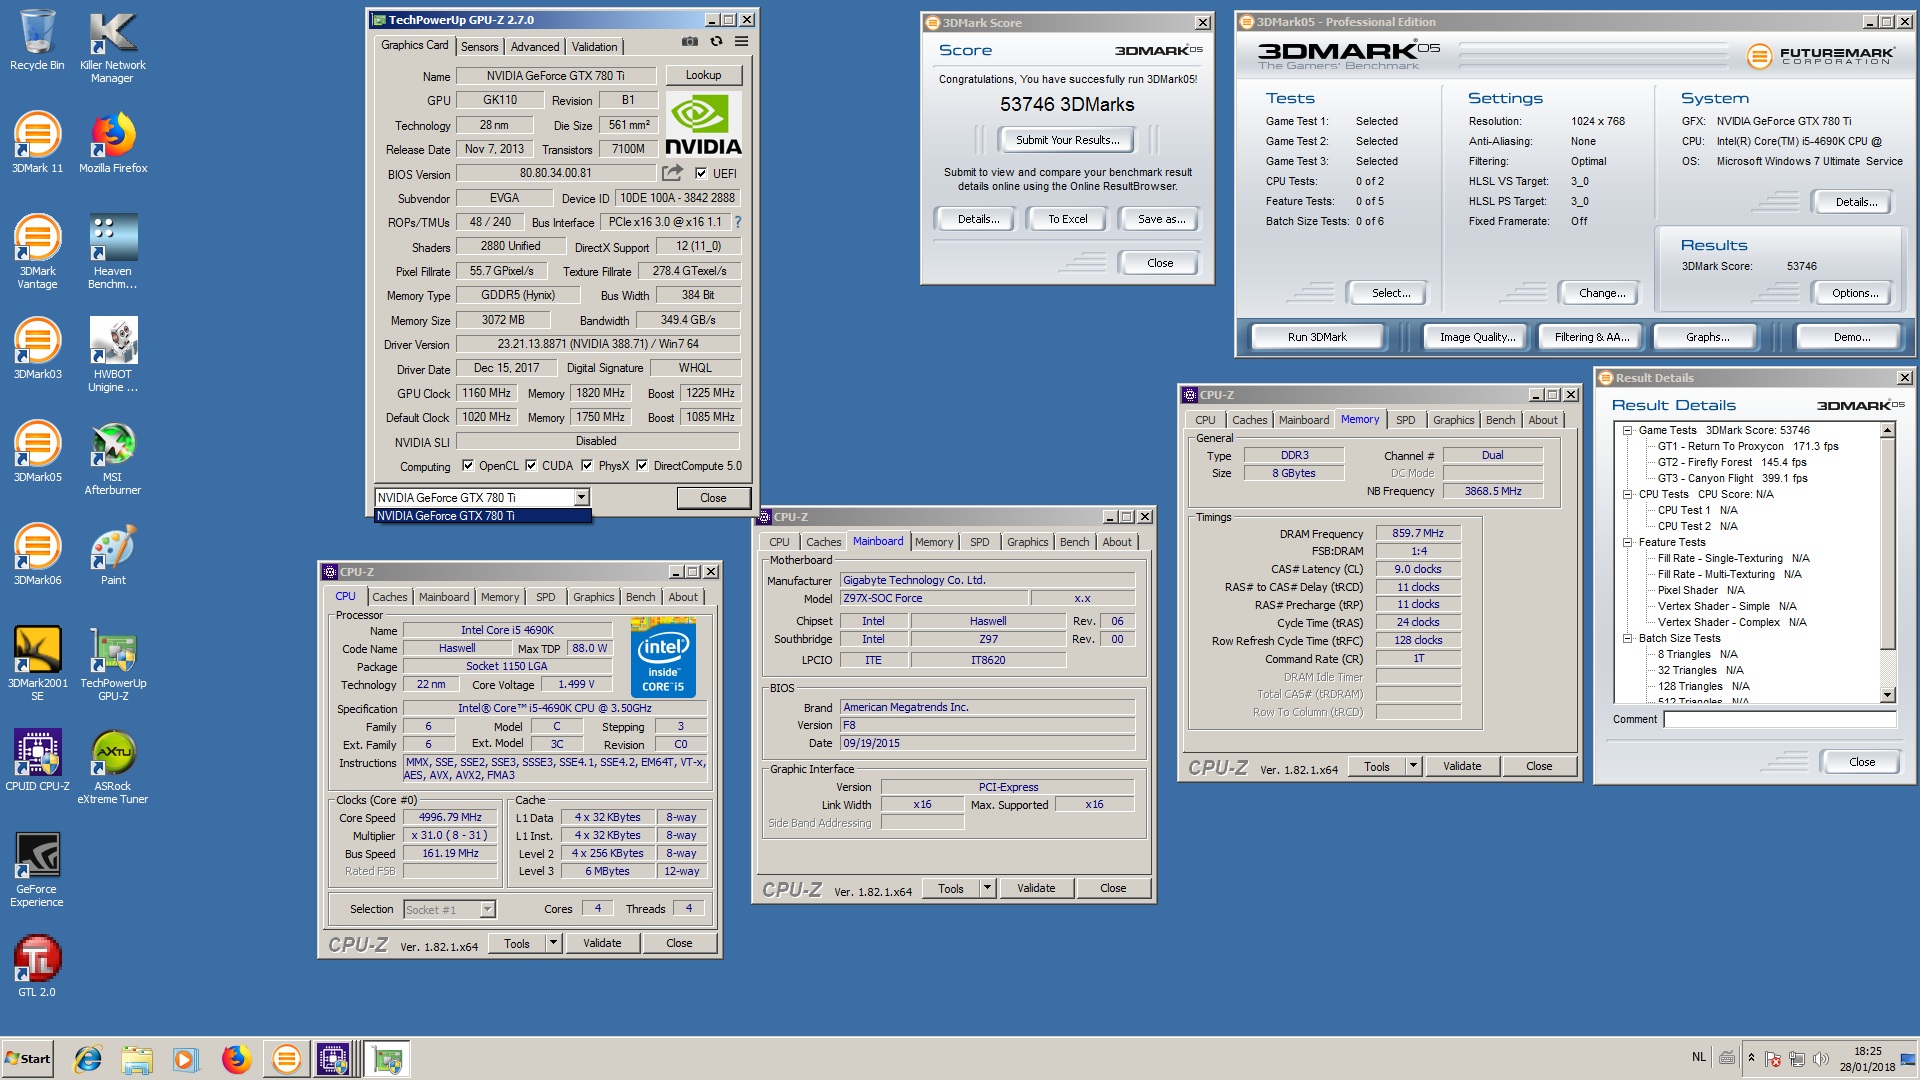Select HWBOT Unigine desktop icon
This screenshot has height=1080, width=1920.
(113, 355)
